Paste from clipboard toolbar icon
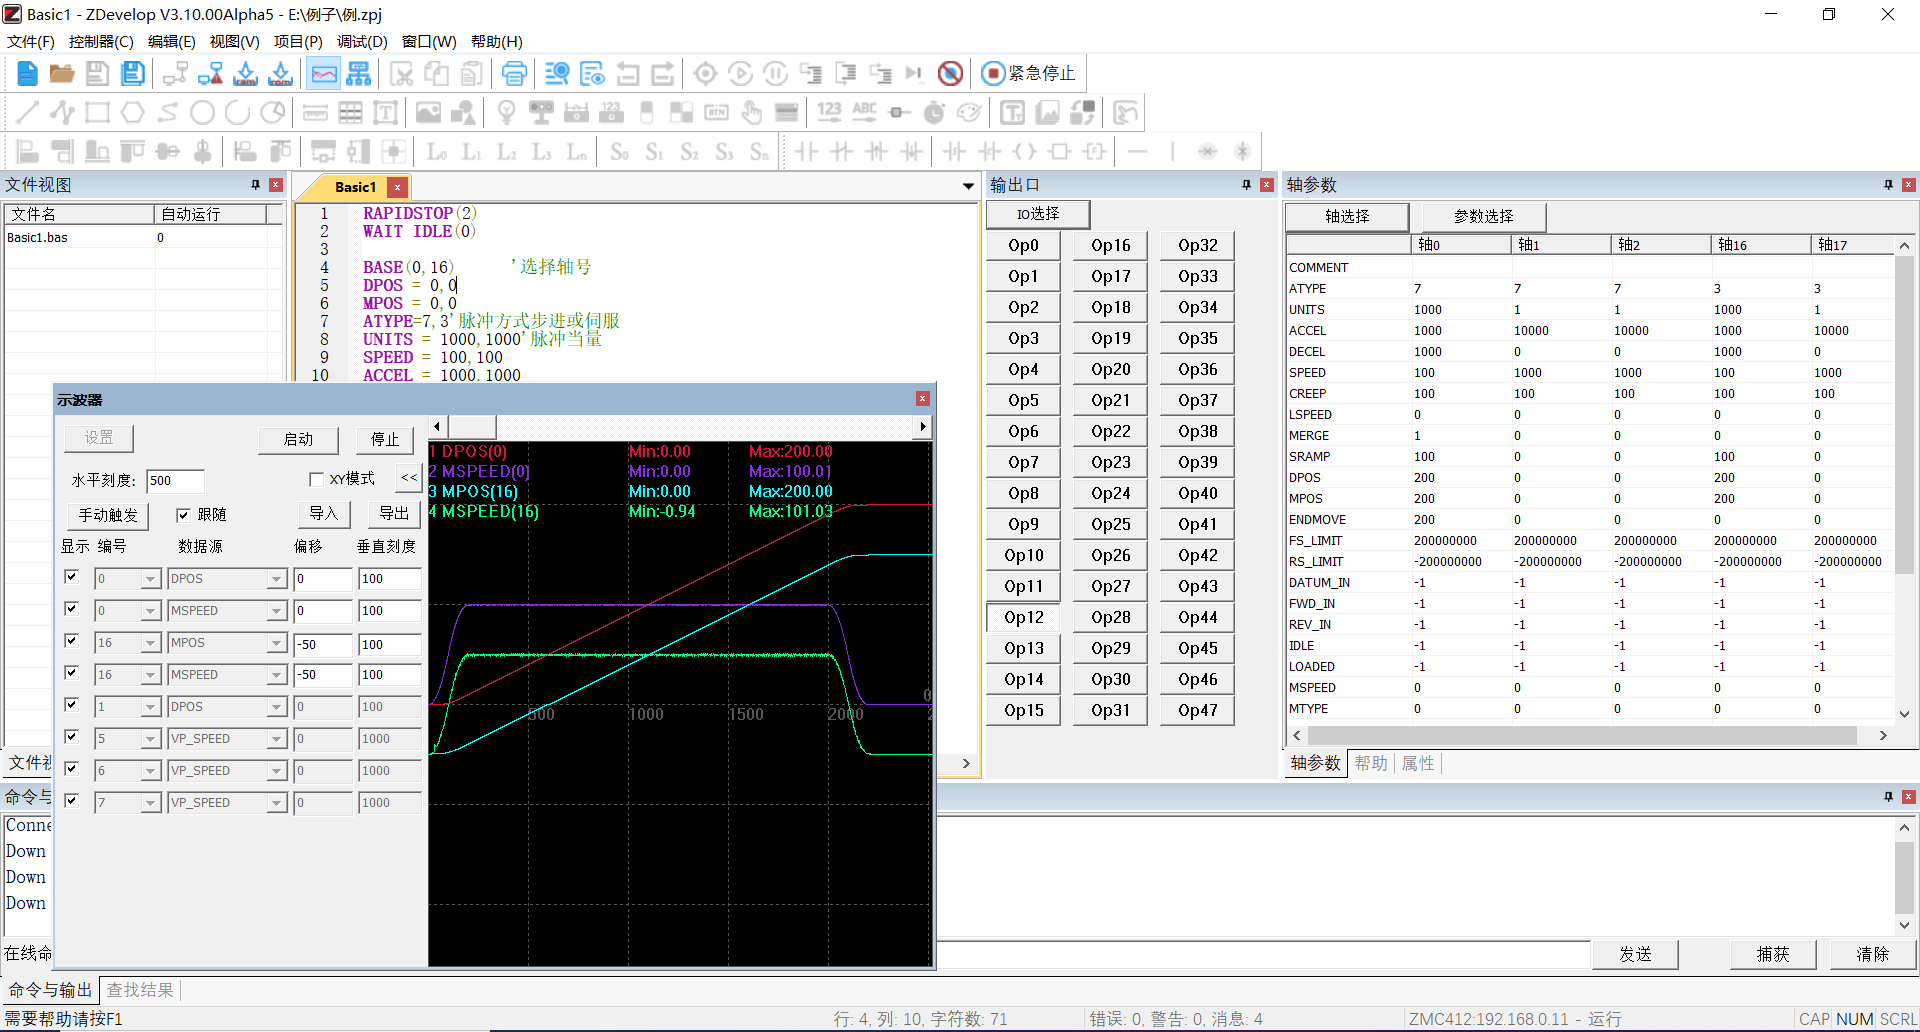Image resolution: width=1920 pixels, height=1032 pixels. click(472, 73)
